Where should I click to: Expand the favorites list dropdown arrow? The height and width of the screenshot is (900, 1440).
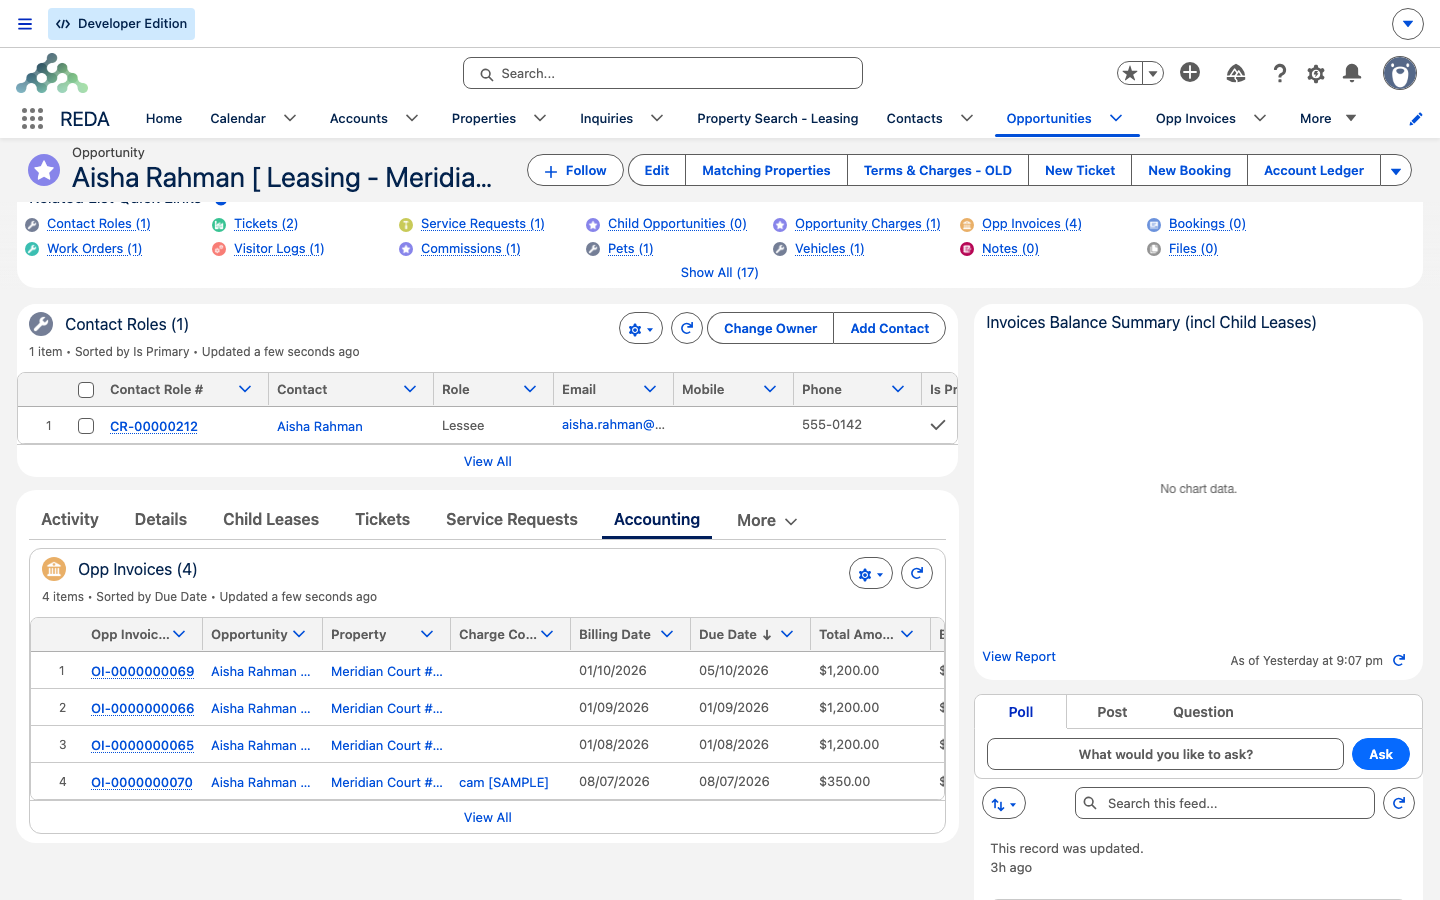click(x=1153, y=73)
